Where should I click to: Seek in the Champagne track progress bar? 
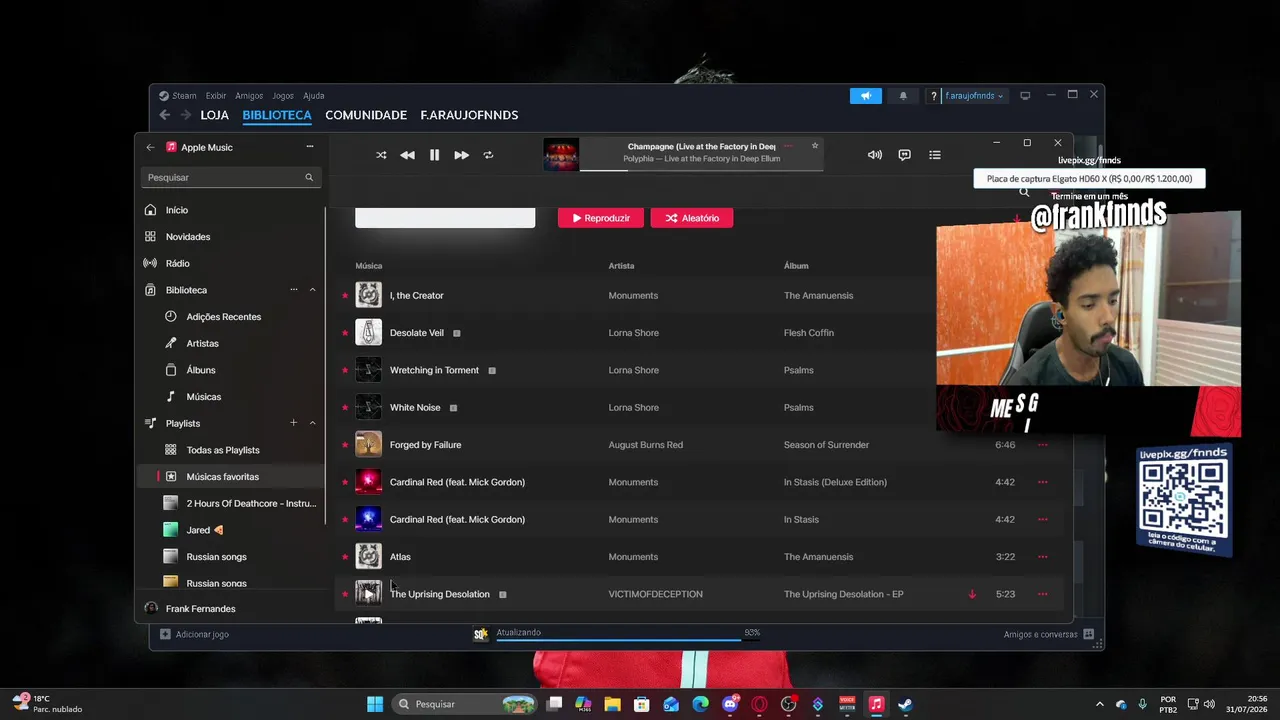click(x=700, y=170)
